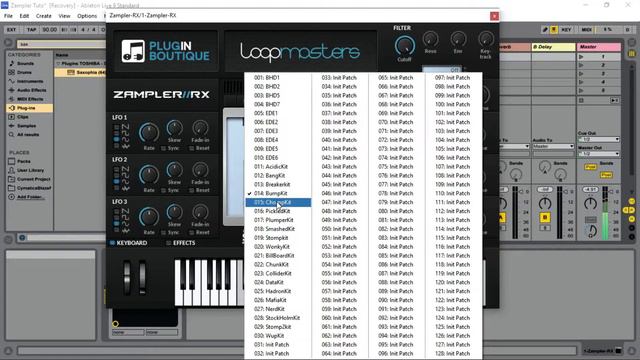This screenshot has width=640, height=360.
Task: Launch Master scene 1
Action: [x=581, y=56]
